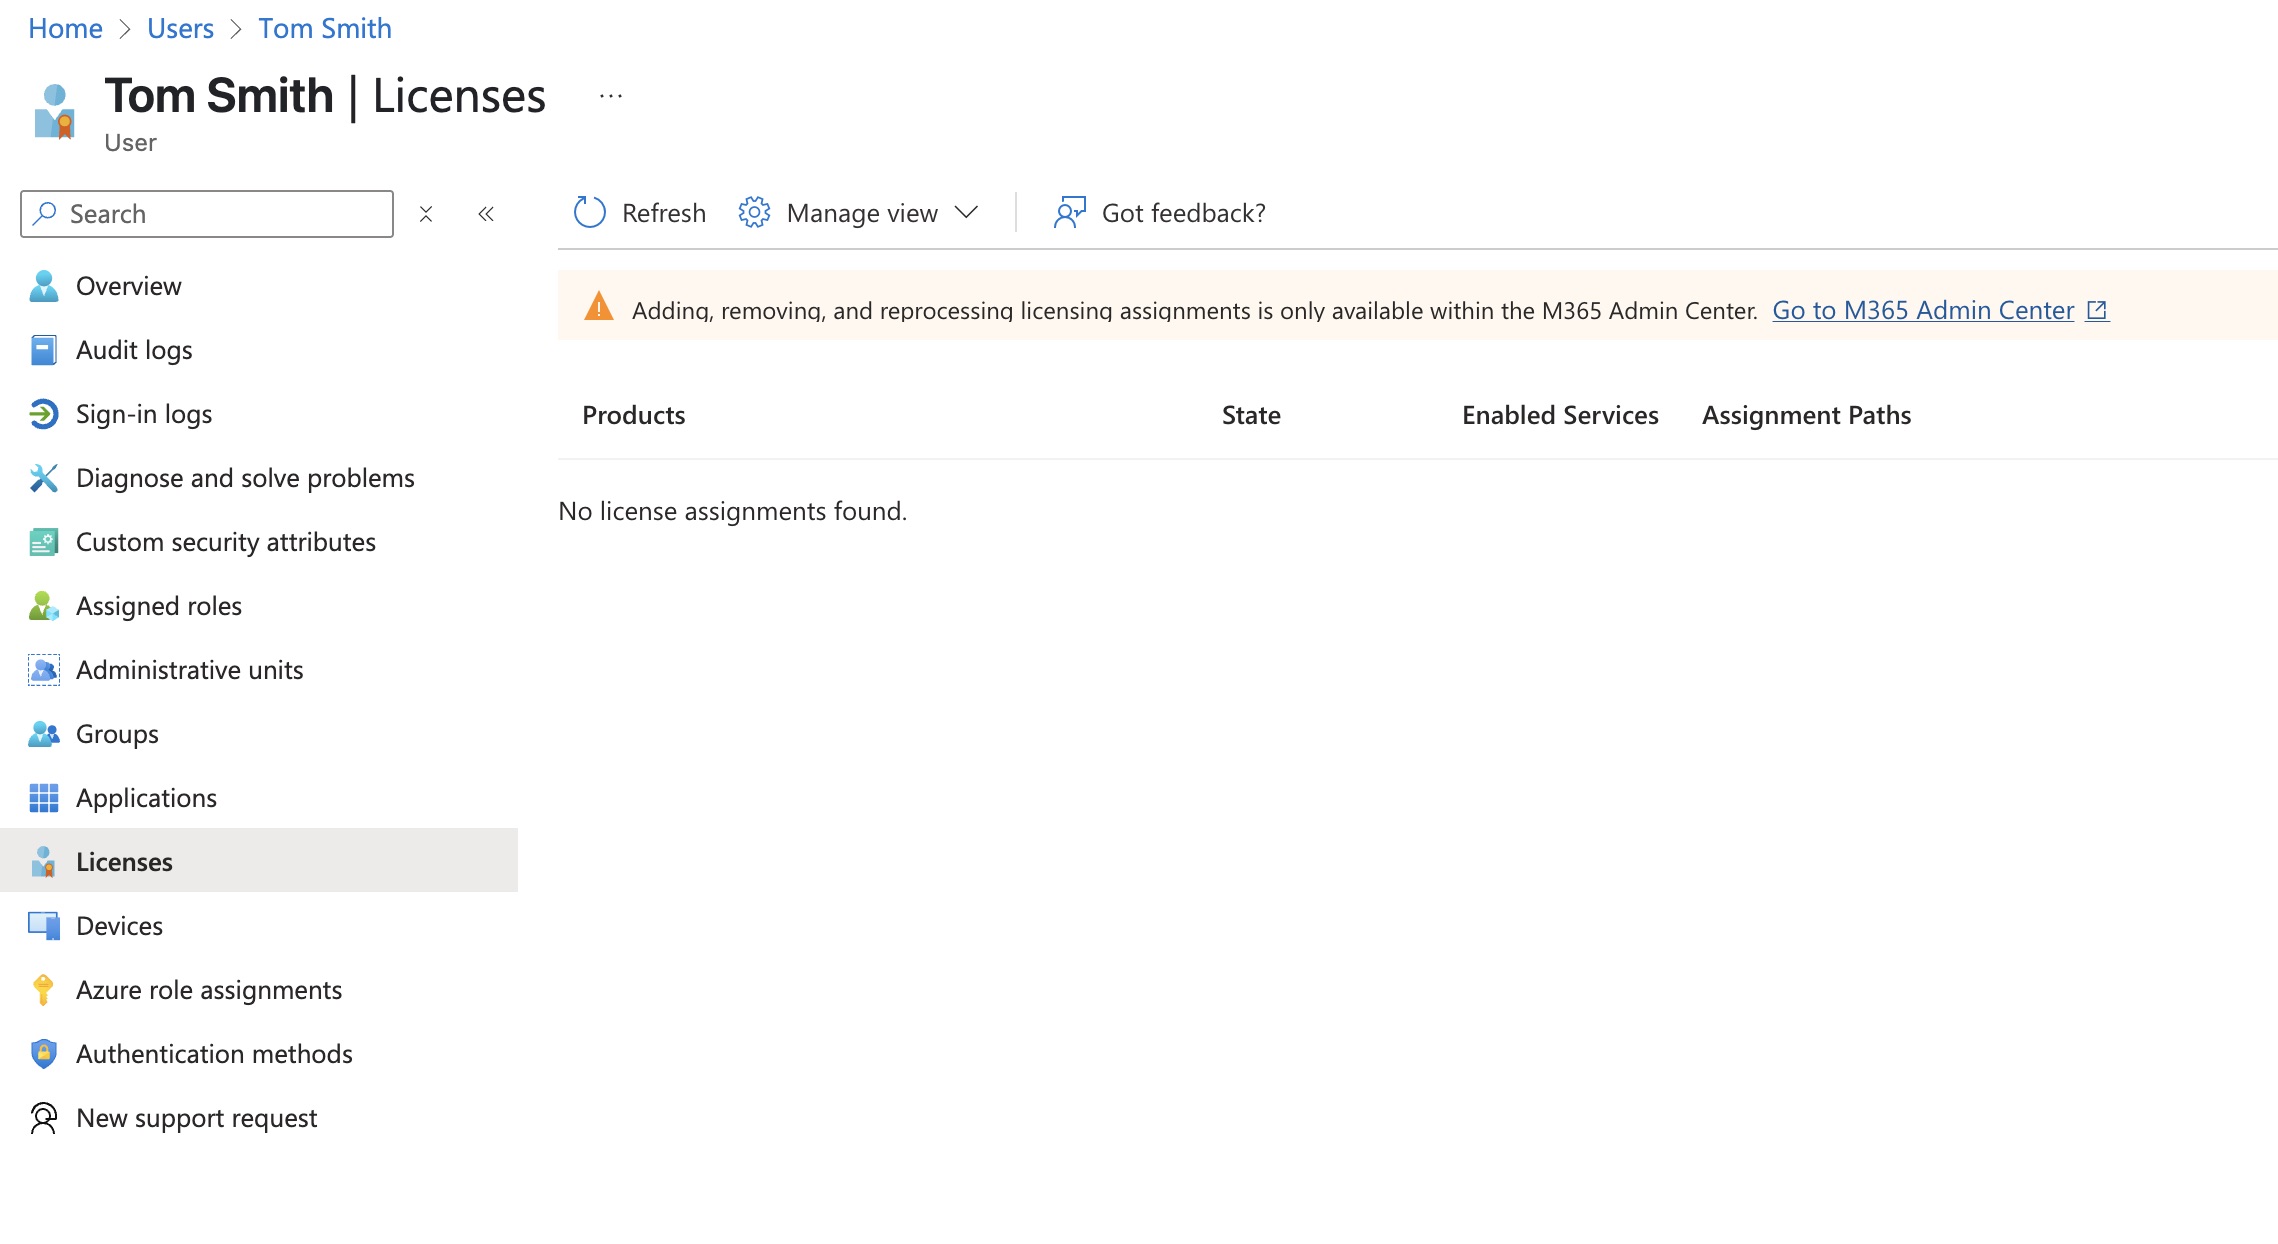Click the Administrative units icon
The height and width of the screenshot is (1244, 2278).
(44, 670)
